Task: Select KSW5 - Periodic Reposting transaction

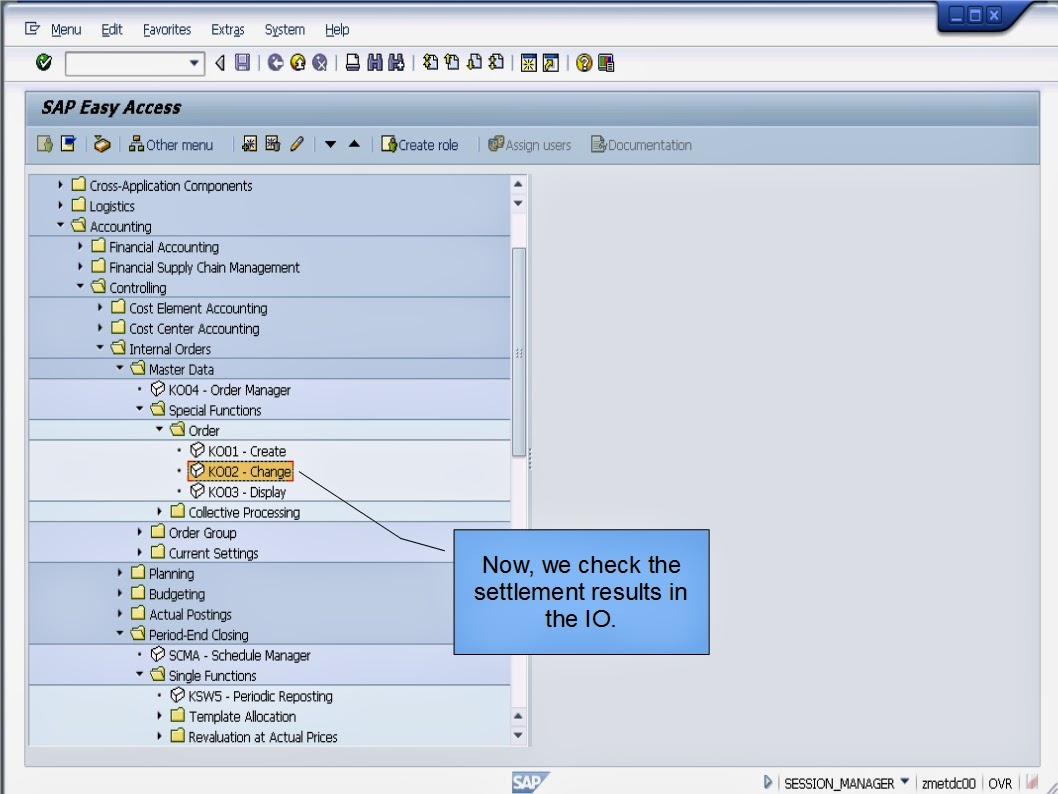Action: [x=251, y=696]
